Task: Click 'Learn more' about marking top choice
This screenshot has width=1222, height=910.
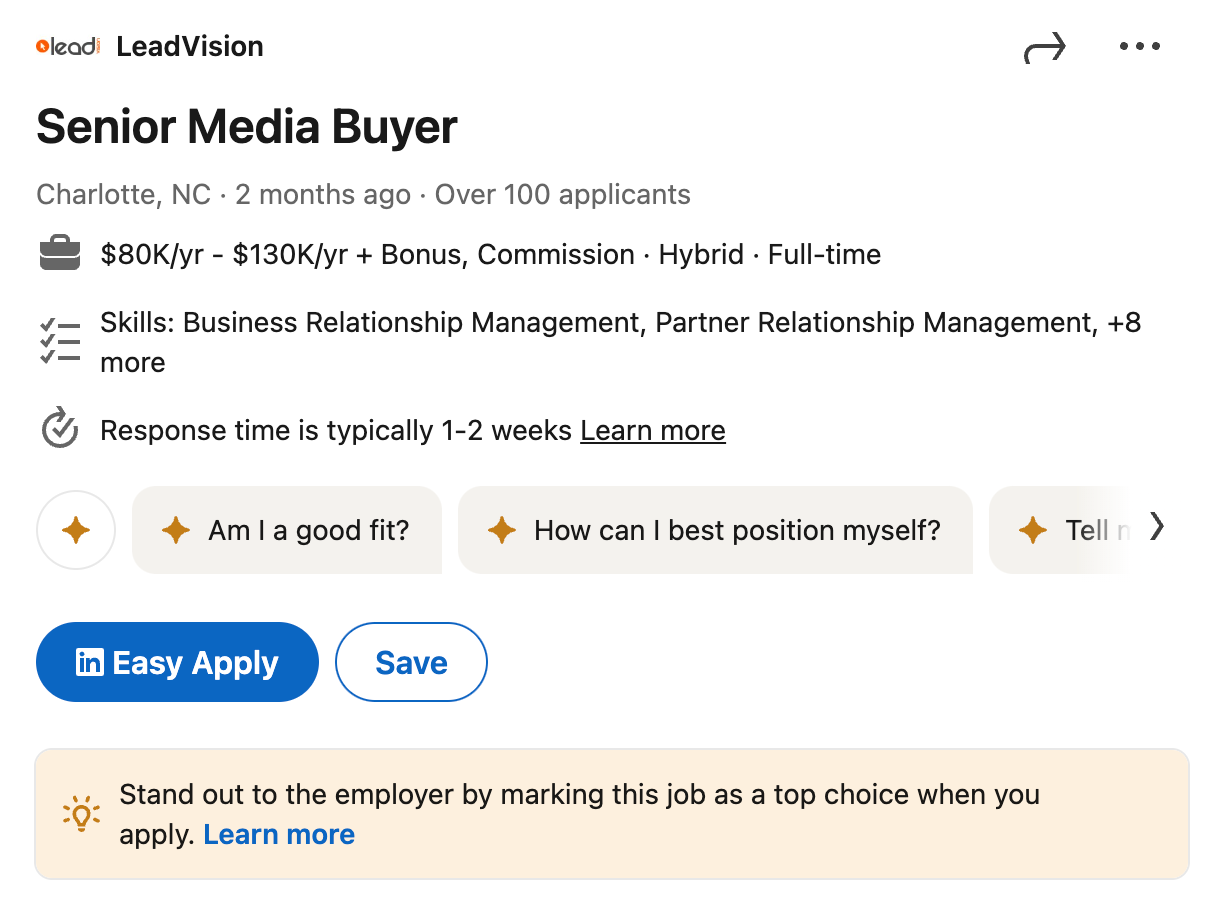Action: click(278, 834)
